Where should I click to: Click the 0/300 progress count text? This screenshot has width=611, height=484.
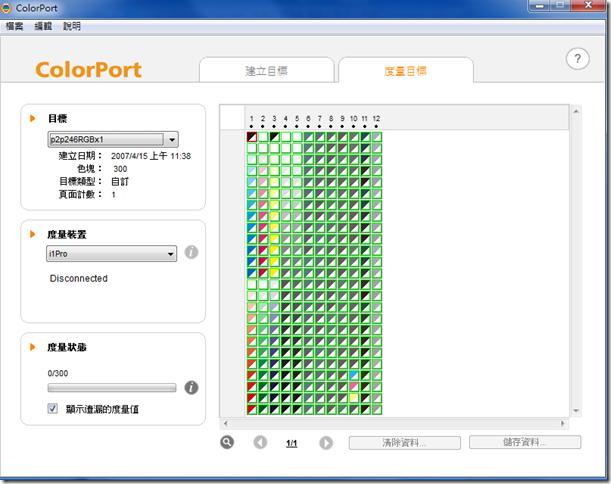[x=58, y=373]
